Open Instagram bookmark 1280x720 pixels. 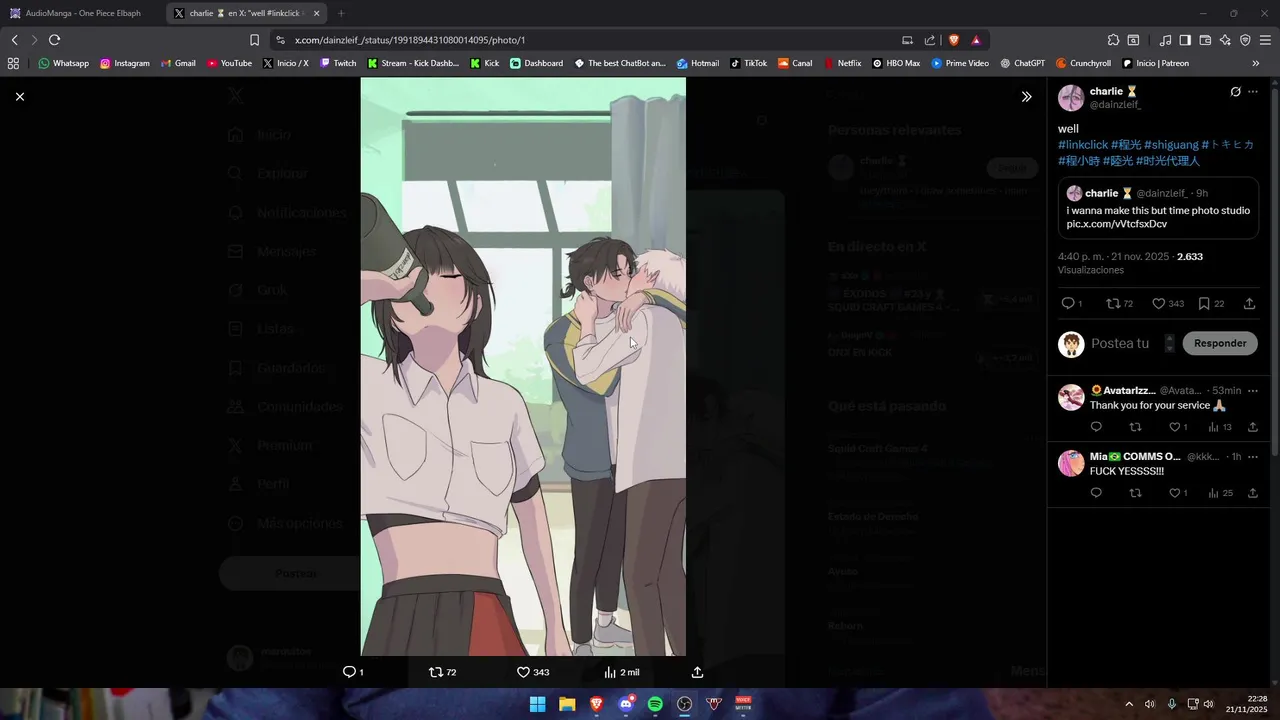pyautogui.click(x=125, y=63)
